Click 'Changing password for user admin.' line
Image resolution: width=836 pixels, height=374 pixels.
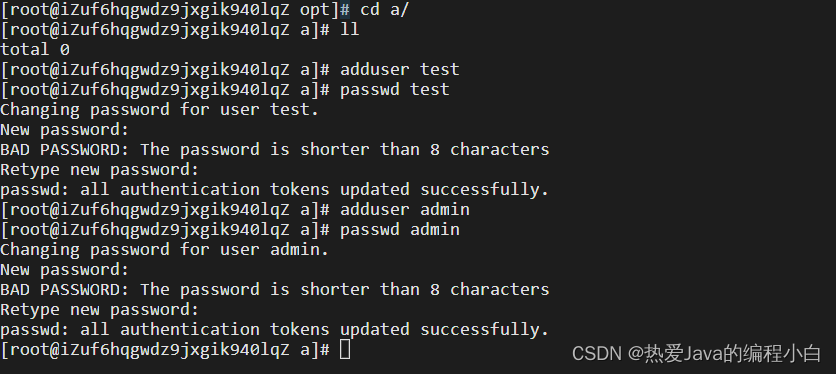[x=165, y=249]
